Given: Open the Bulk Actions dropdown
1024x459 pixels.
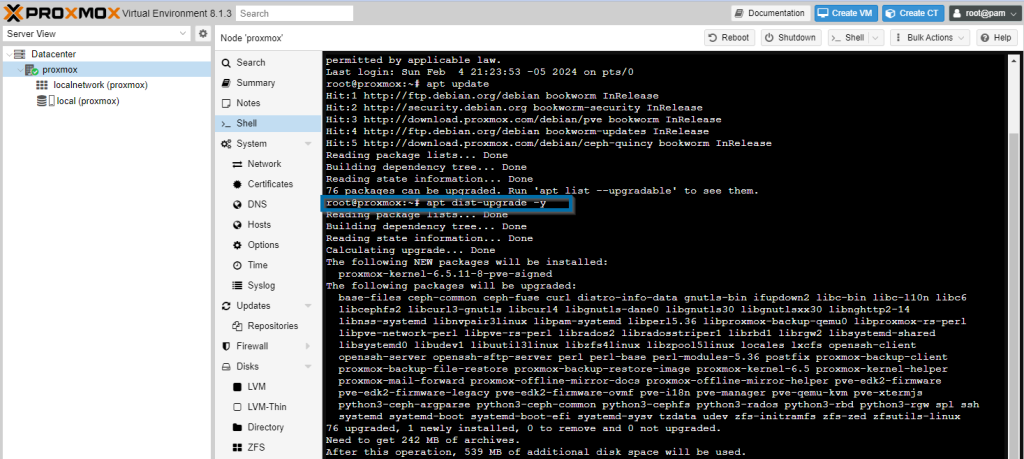Looking at the screenshot, I should 929,38.
